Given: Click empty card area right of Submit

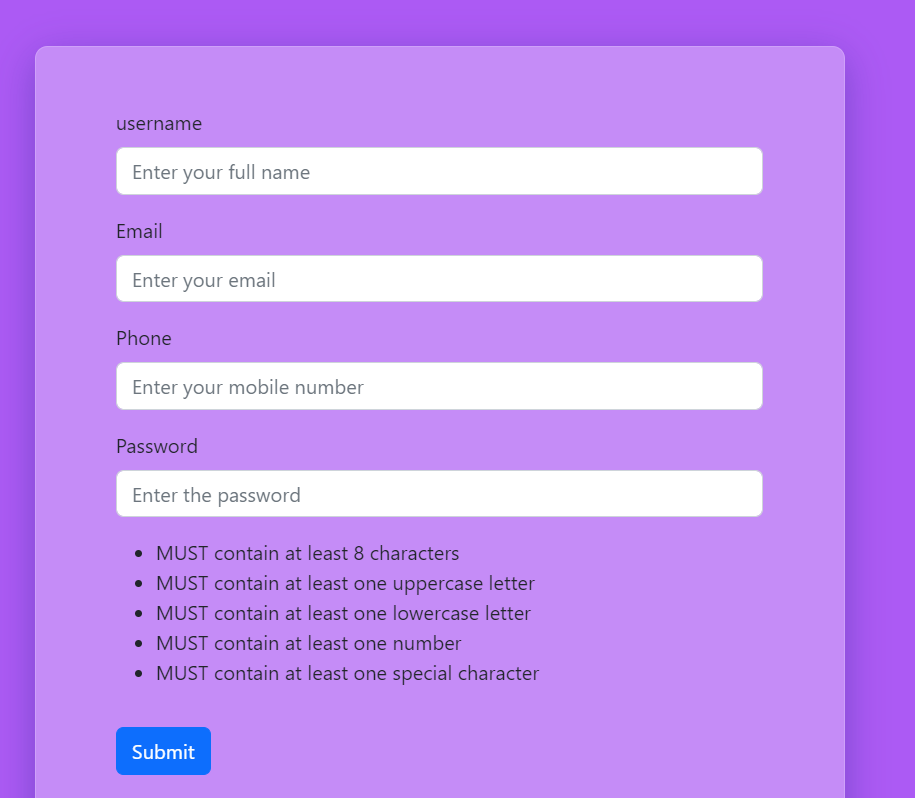Looking at the screenshot, I should point(496,751).
